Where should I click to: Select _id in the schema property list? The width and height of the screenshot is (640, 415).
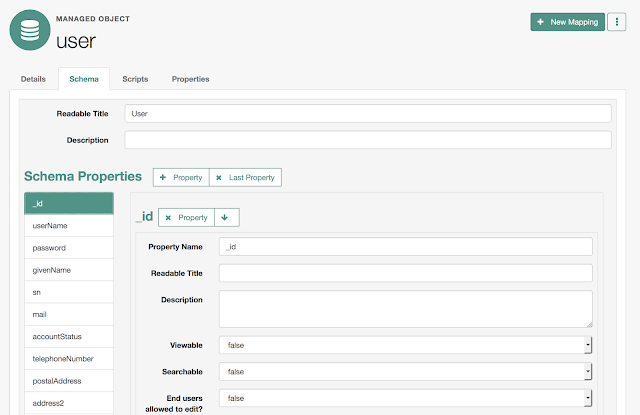point(69,203)
